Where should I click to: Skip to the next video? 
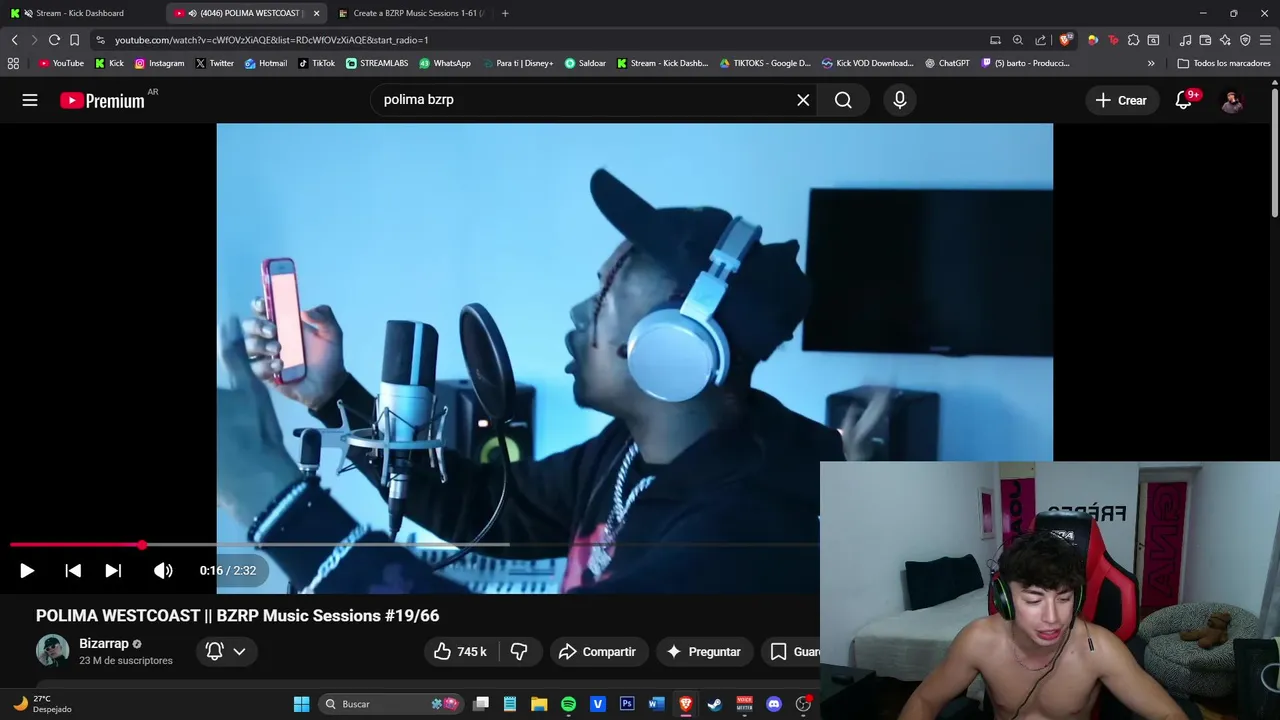pos(113,570)
